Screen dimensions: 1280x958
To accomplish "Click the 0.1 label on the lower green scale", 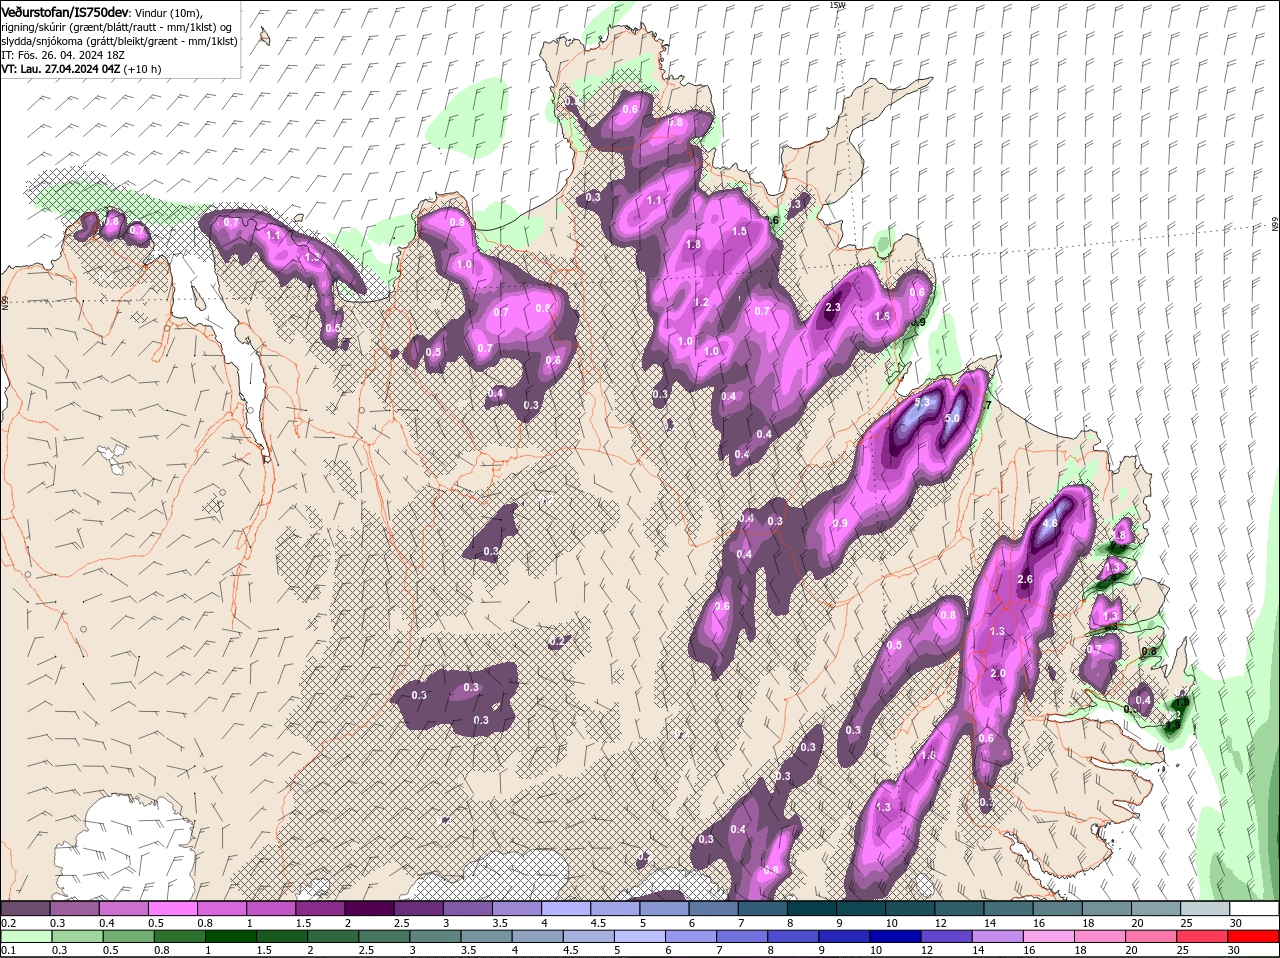I will click(x=8, y=950).
